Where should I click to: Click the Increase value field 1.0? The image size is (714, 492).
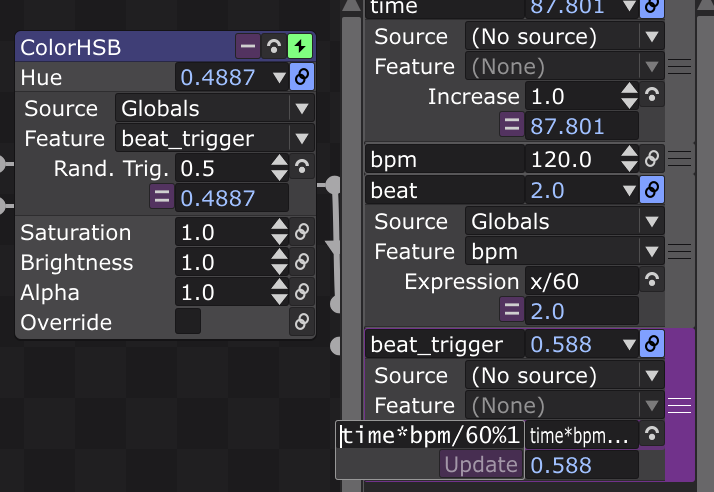(x=573, y=97)
